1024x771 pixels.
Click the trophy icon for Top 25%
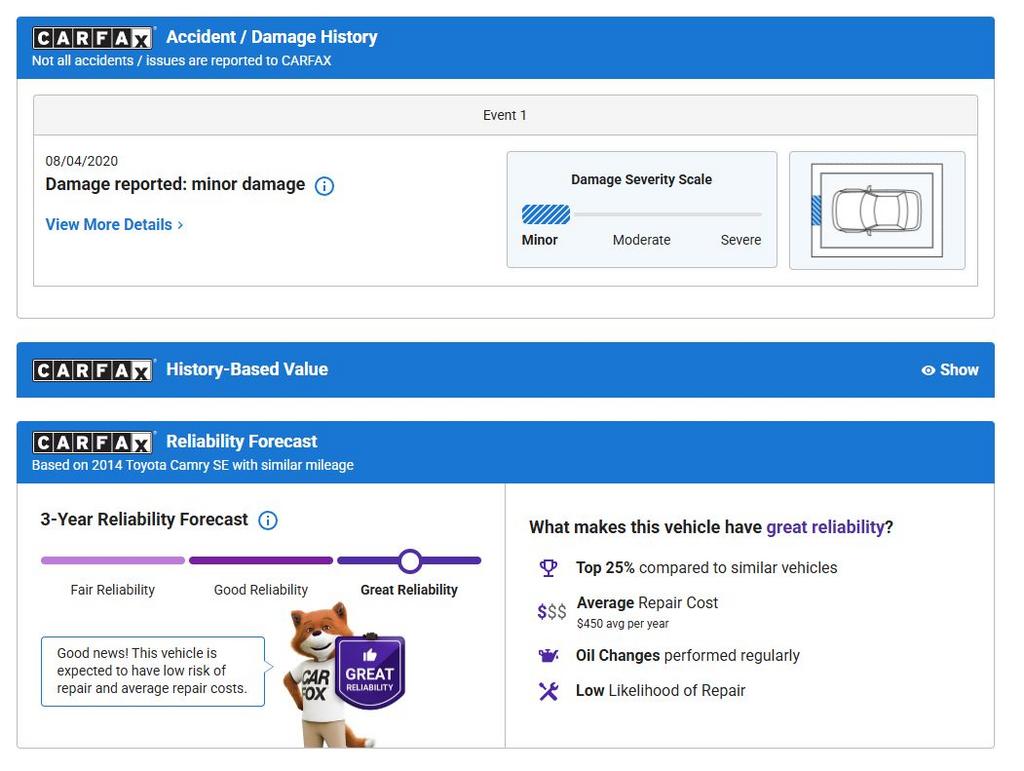[549, 568]
